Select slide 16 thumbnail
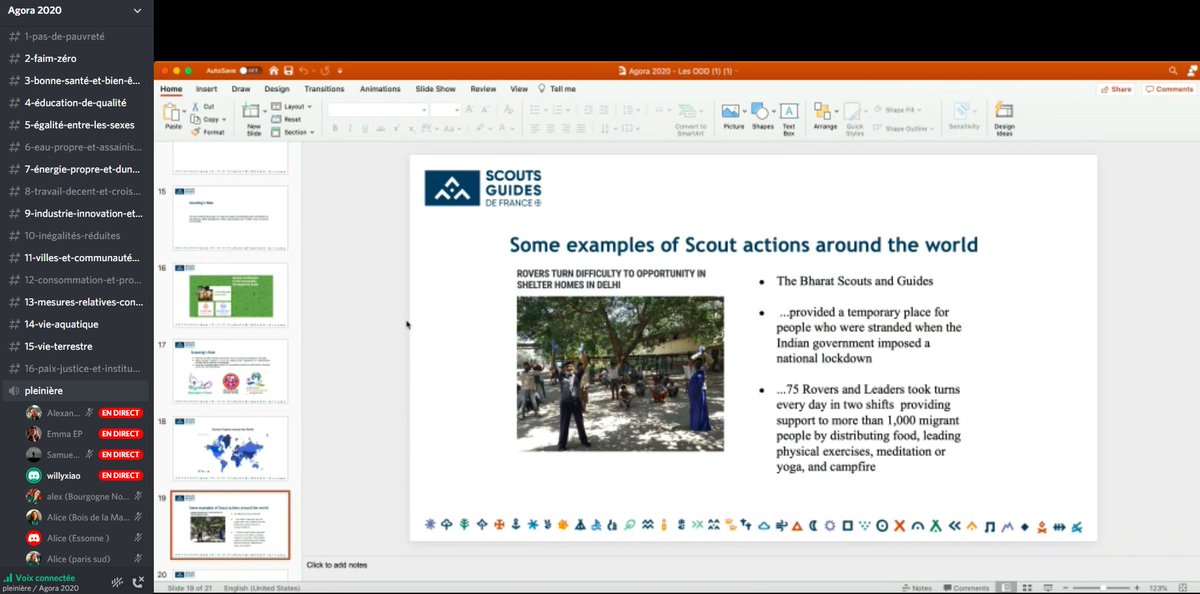This screenshot has width=1200, height=594. pyautogui.click(x=230, y=296)
